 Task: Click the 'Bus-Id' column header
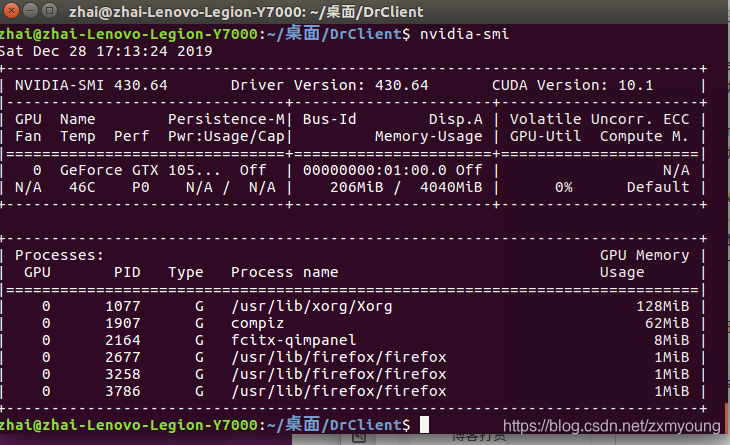[x=330, y=119]
